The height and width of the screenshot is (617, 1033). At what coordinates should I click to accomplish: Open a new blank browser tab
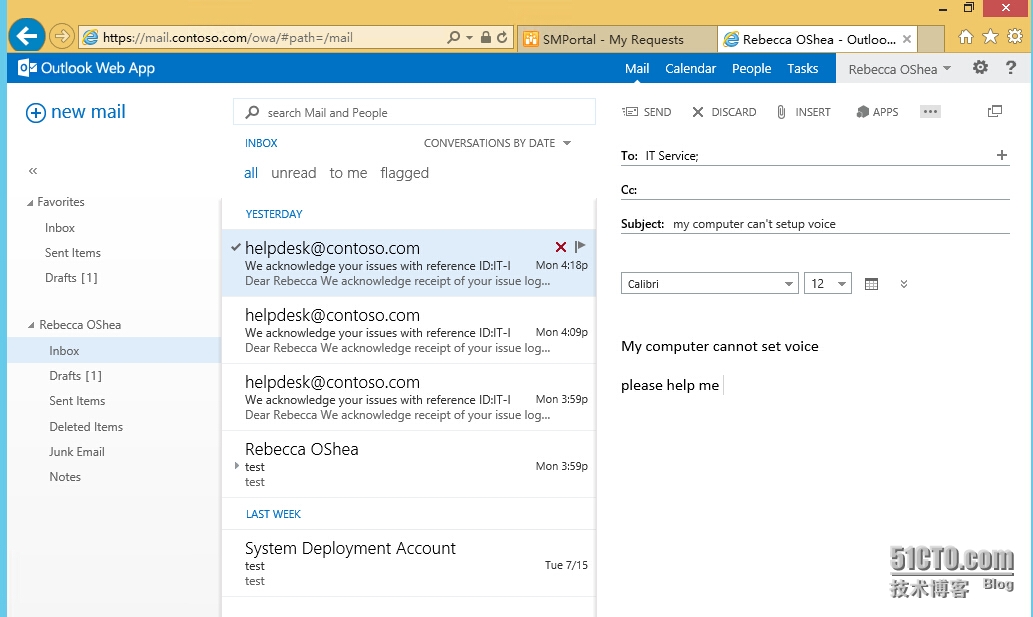point(930,39)
